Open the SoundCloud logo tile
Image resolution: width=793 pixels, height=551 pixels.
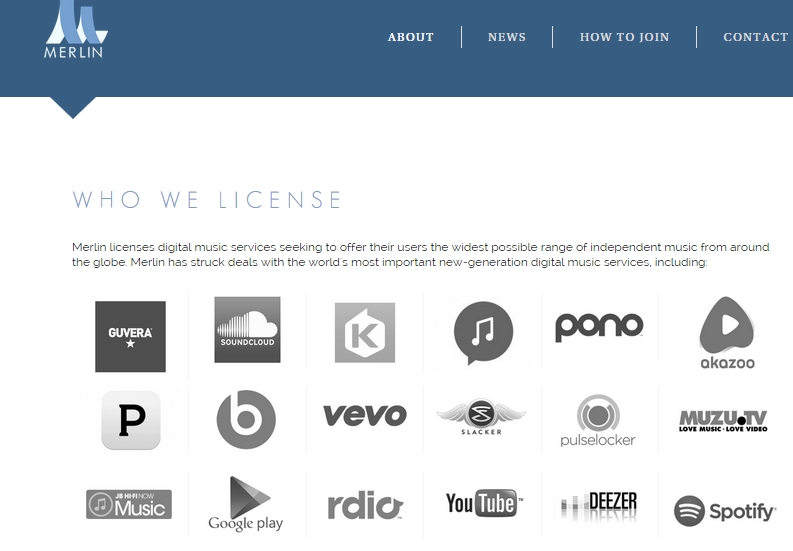pos(247,329)
